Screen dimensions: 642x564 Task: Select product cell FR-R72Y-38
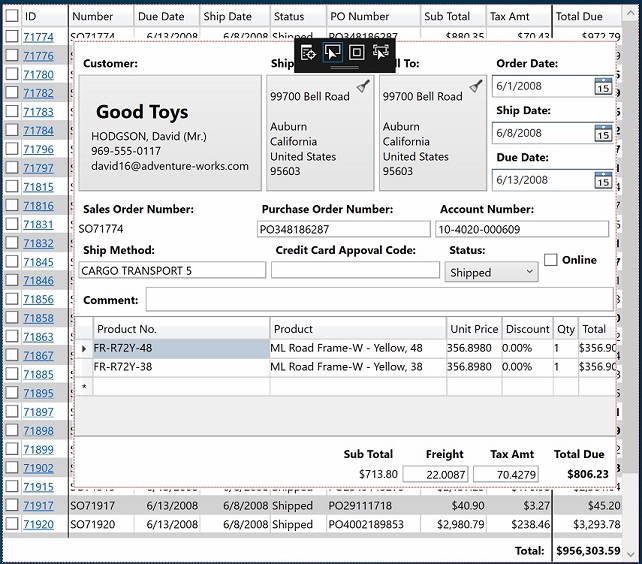(x=181, y=367)
